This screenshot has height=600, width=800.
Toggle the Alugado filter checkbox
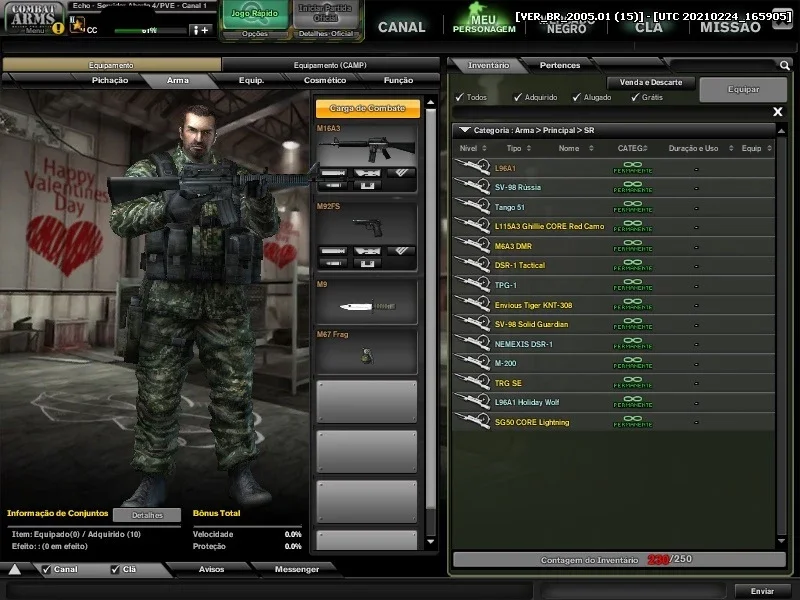pos(577,97)
